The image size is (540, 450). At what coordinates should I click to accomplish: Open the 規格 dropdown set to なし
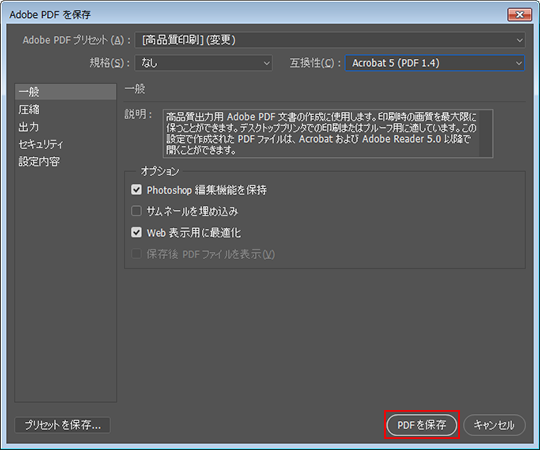[x=203, y=63]
